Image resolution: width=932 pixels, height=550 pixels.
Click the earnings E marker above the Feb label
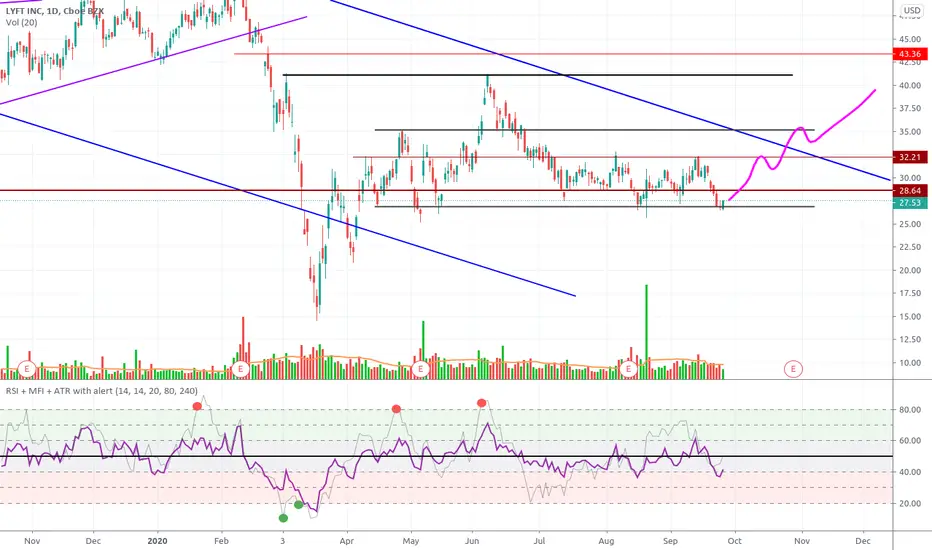point(241,369)
